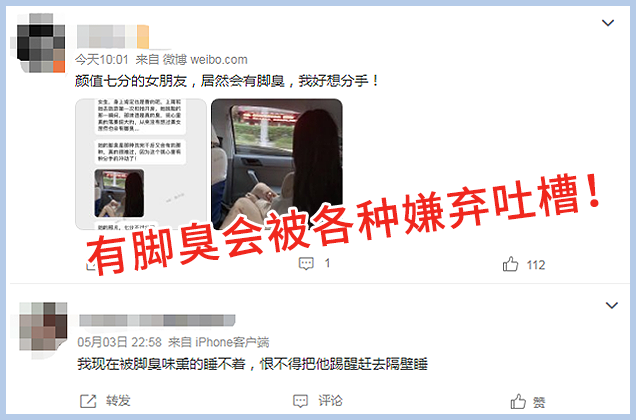
Task: Open the car photo of woman thumbnail
Action: (277, 164)
